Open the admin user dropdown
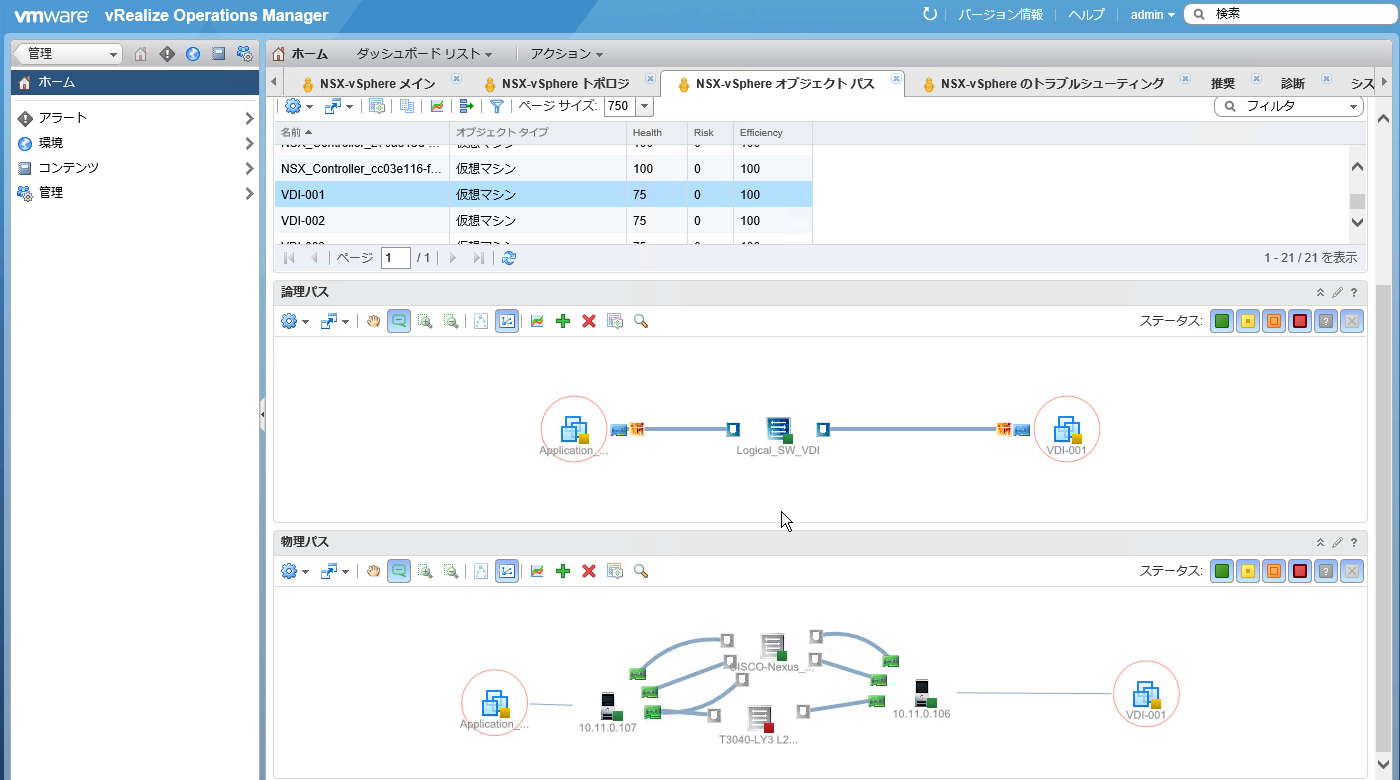 point(1152,15)
